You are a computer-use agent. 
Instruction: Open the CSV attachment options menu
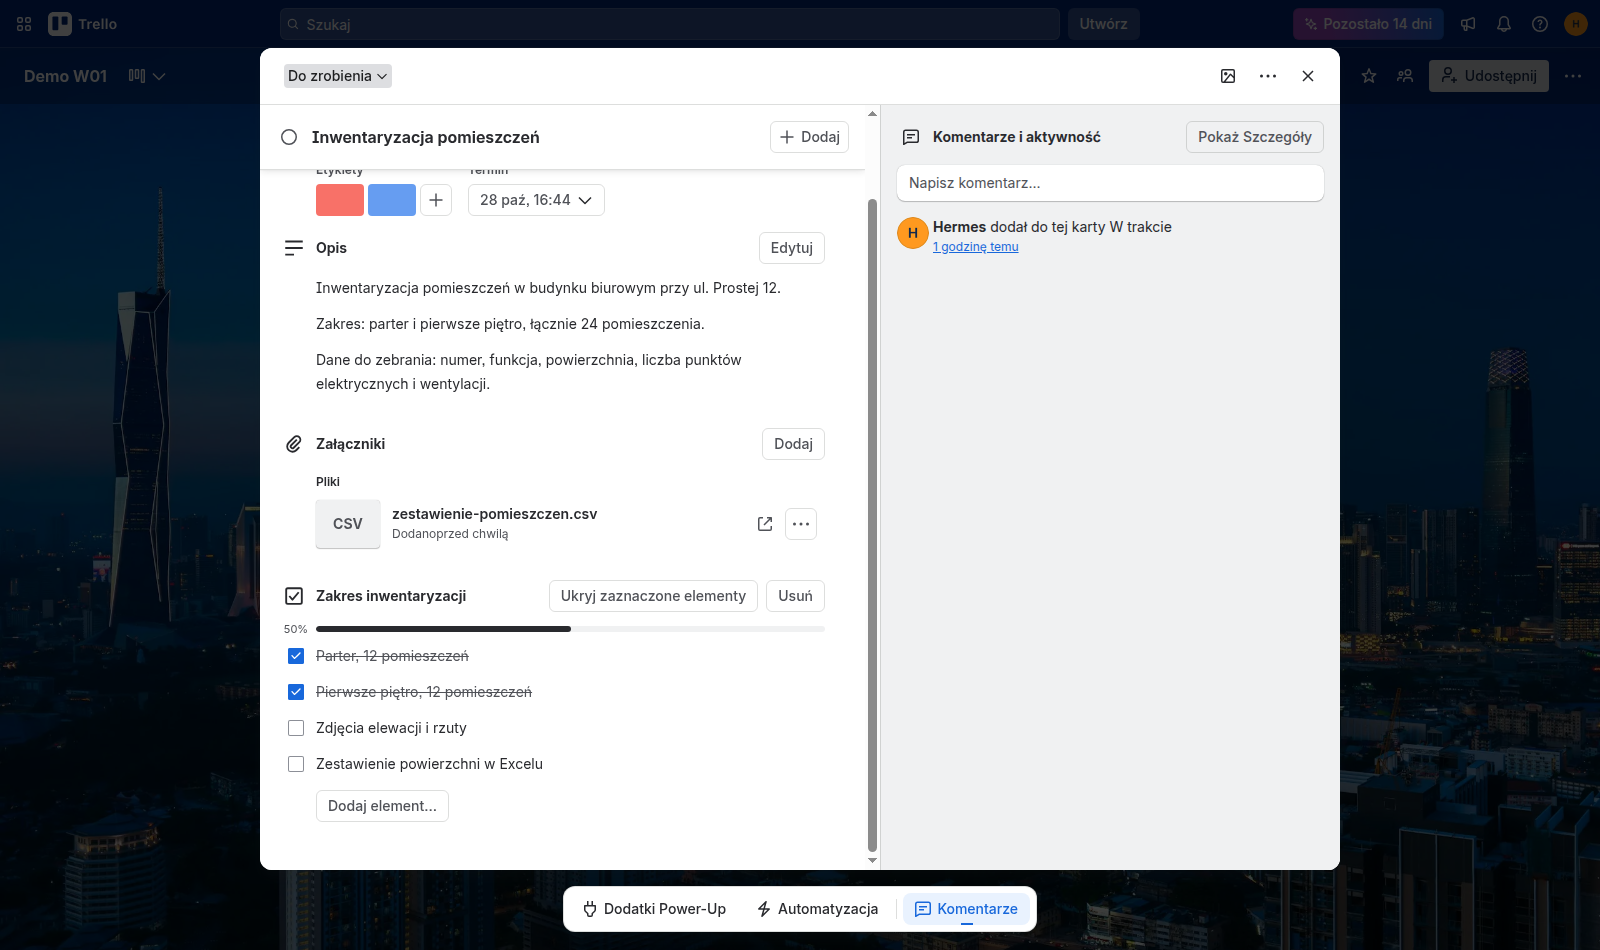tap(801, 524)
